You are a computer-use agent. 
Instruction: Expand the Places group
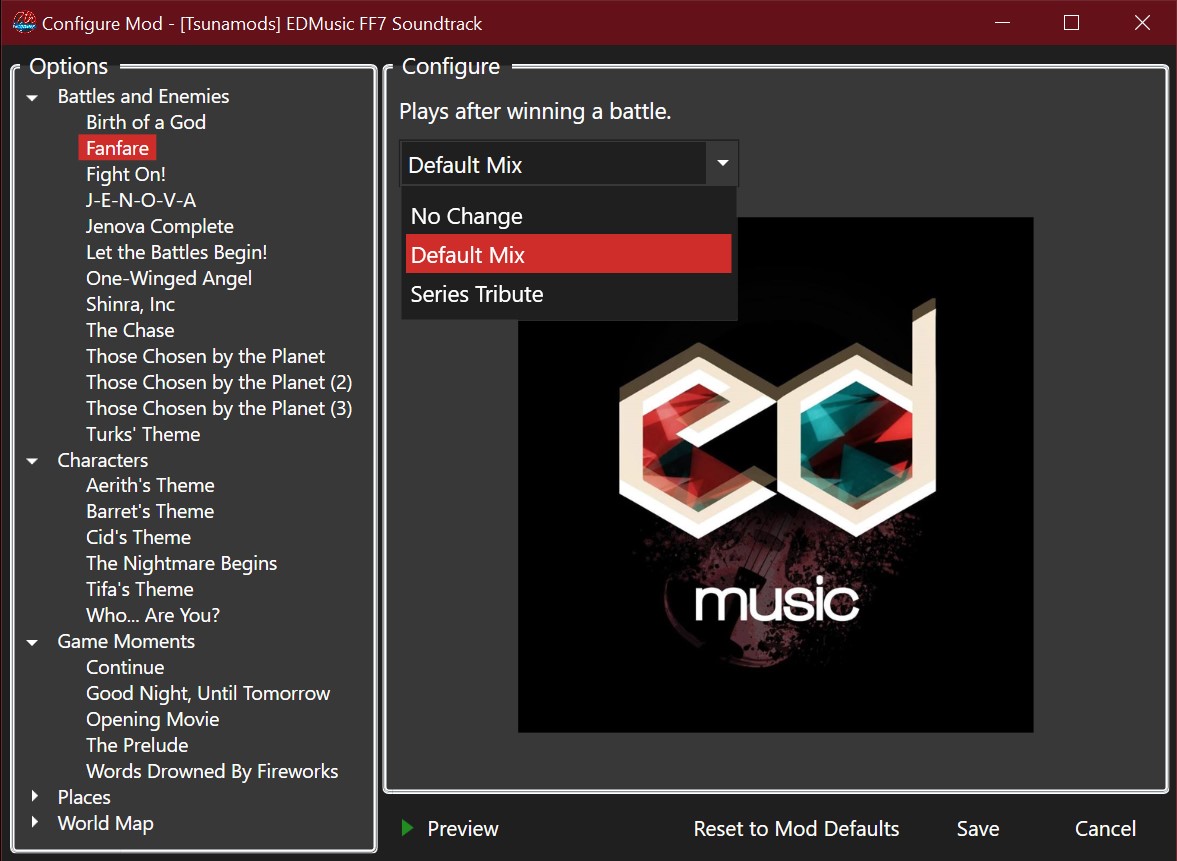35,796
